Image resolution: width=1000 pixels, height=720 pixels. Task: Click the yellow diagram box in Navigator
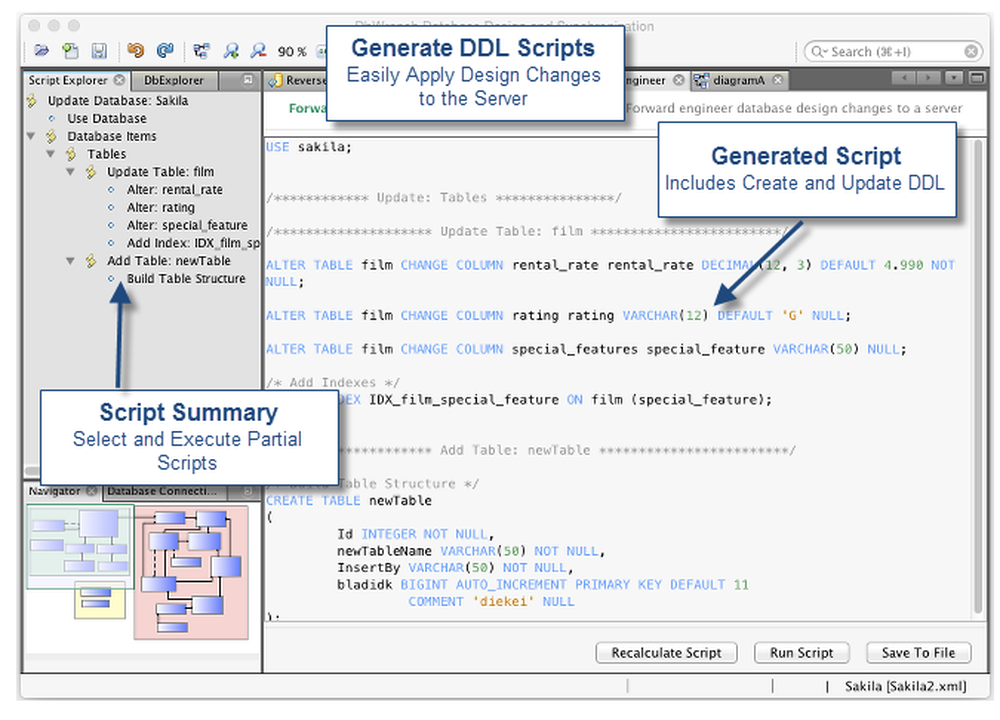click(100, 600)
